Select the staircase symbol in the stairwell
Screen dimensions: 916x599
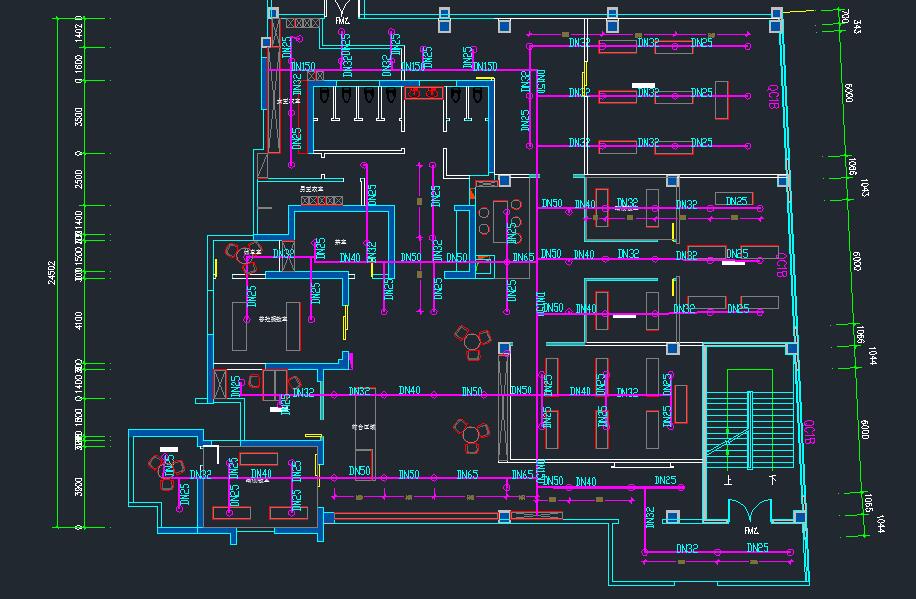point(749,420)
